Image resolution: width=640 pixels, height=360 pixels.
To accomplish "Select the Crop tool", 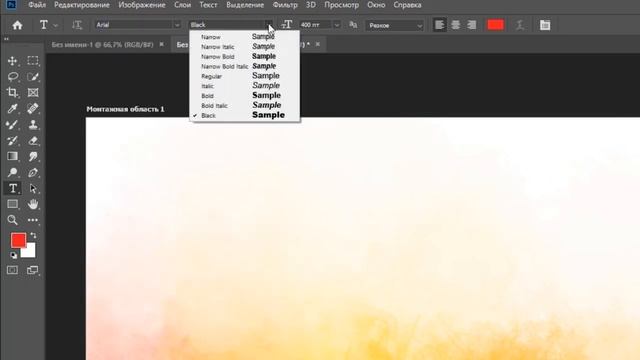I will (12, 93).
